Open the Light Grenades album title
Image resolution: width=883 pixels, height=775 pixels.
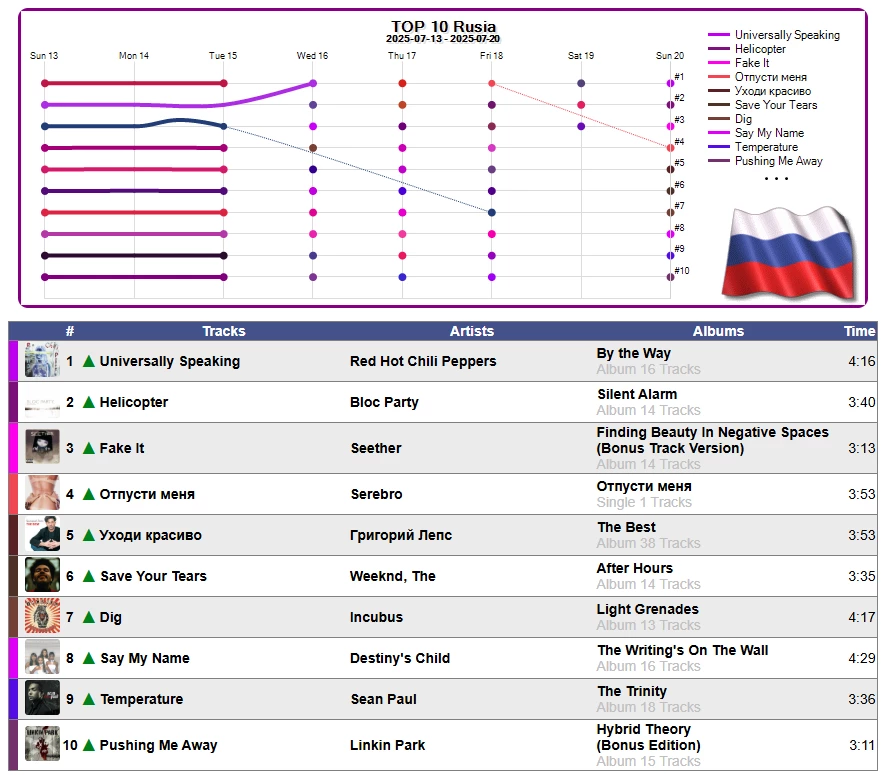[648, 609]
